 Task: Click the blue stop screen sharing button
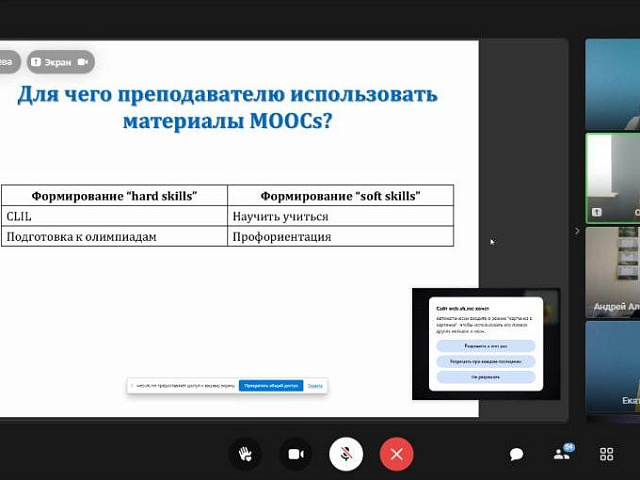pyautogui.click(x=269, y=385)
